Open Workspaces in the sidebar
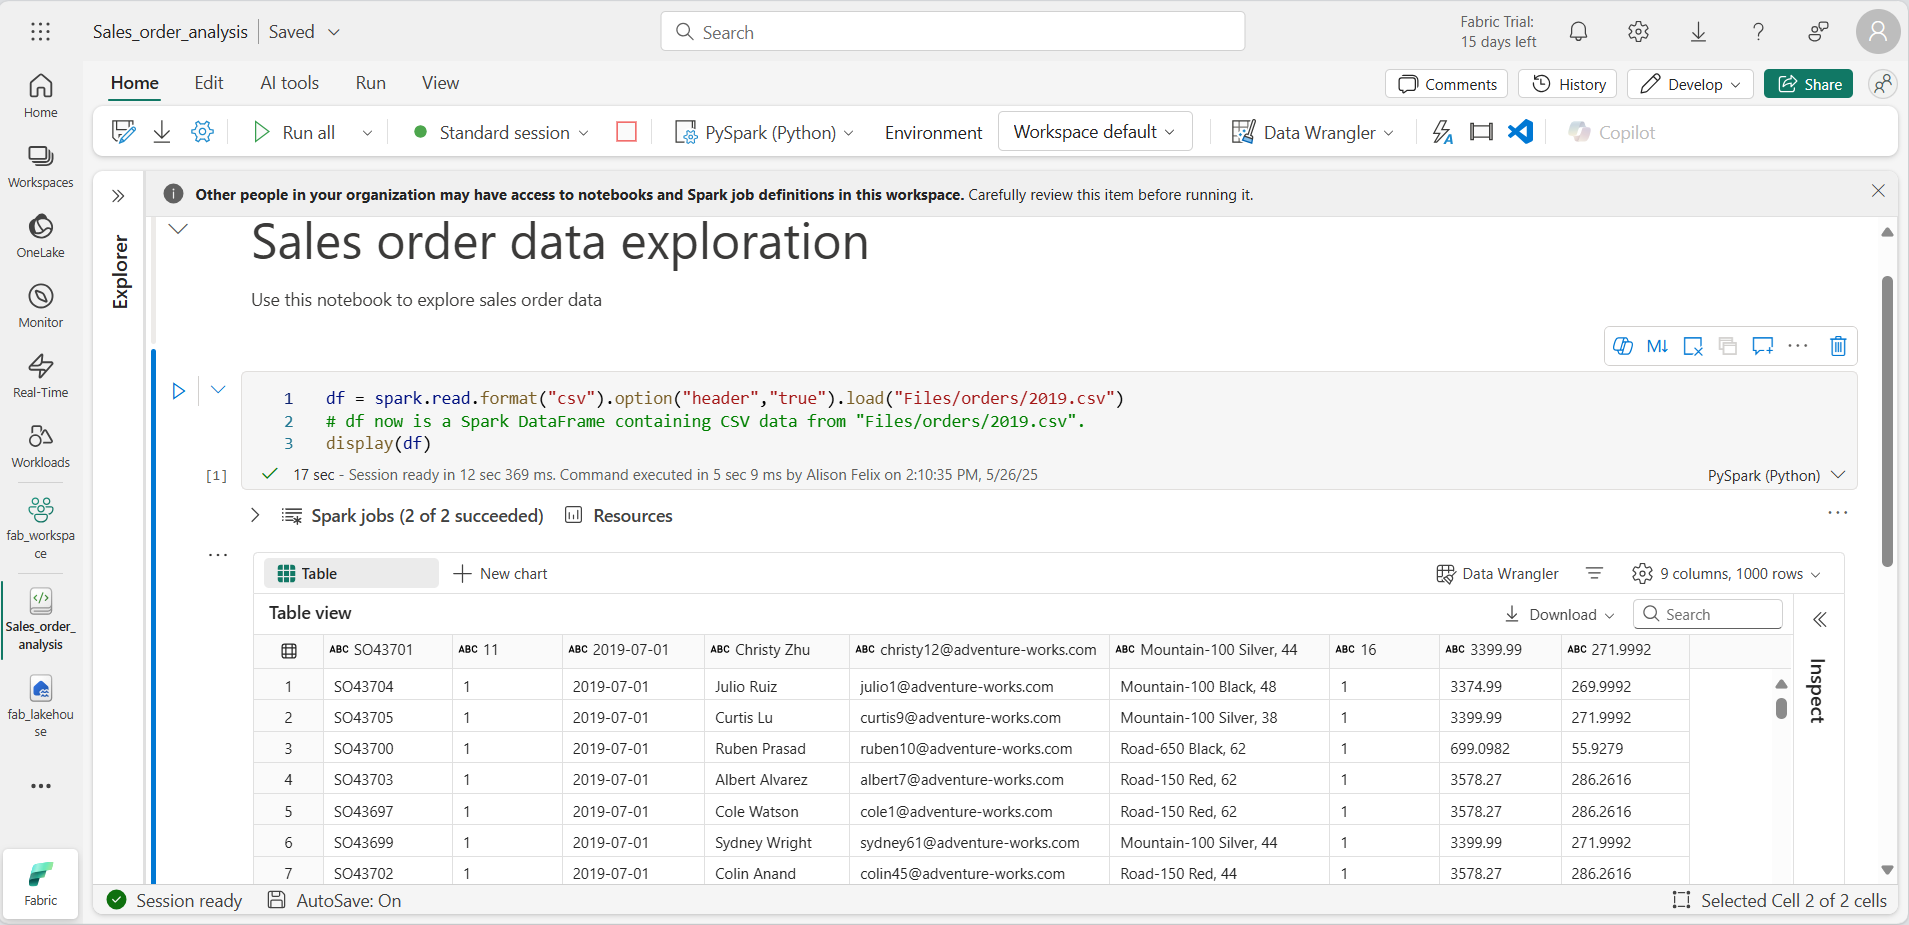Image resolution: width=1909 pixels, height=925 pixels. coord(40,166)
